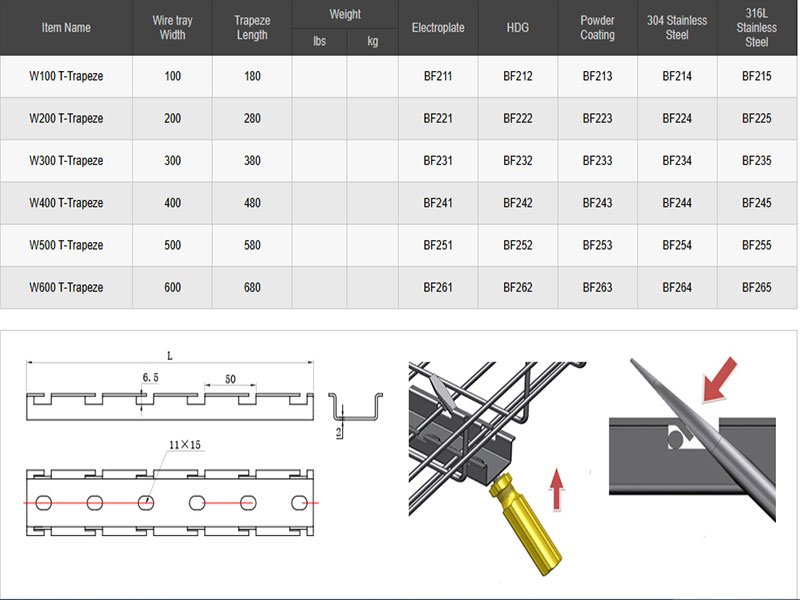Screen dimensions: 800x600
Task: Click part number BF213
Action: point(597,77)
